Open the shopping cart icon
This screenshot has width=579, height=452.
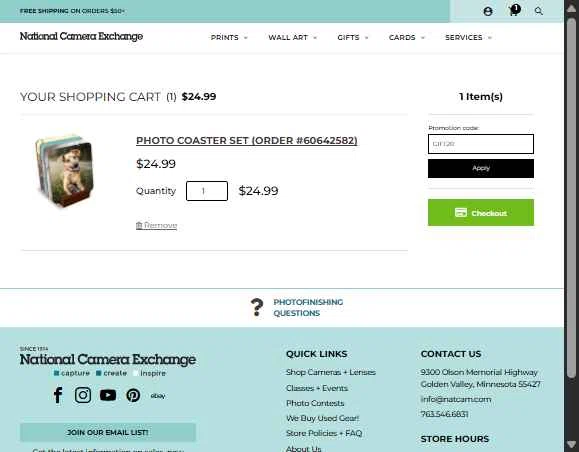pyautogui.click(x=514, y=10)
